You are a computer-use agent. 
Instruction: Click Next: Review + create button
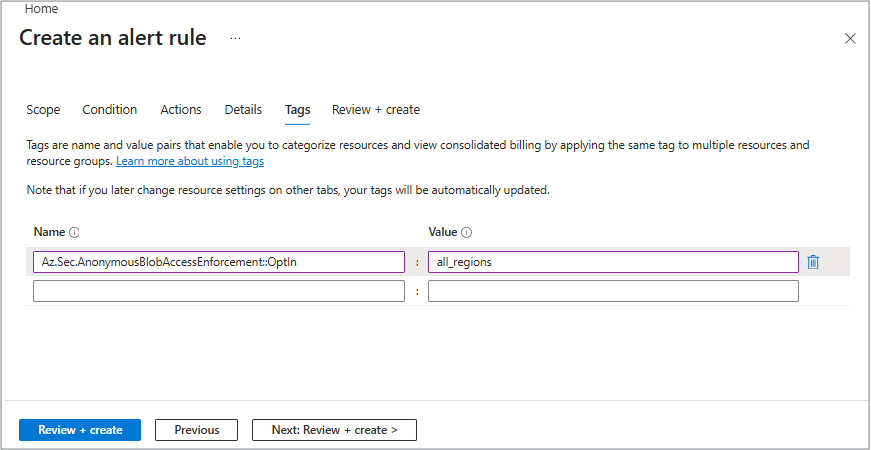point(334,430)
